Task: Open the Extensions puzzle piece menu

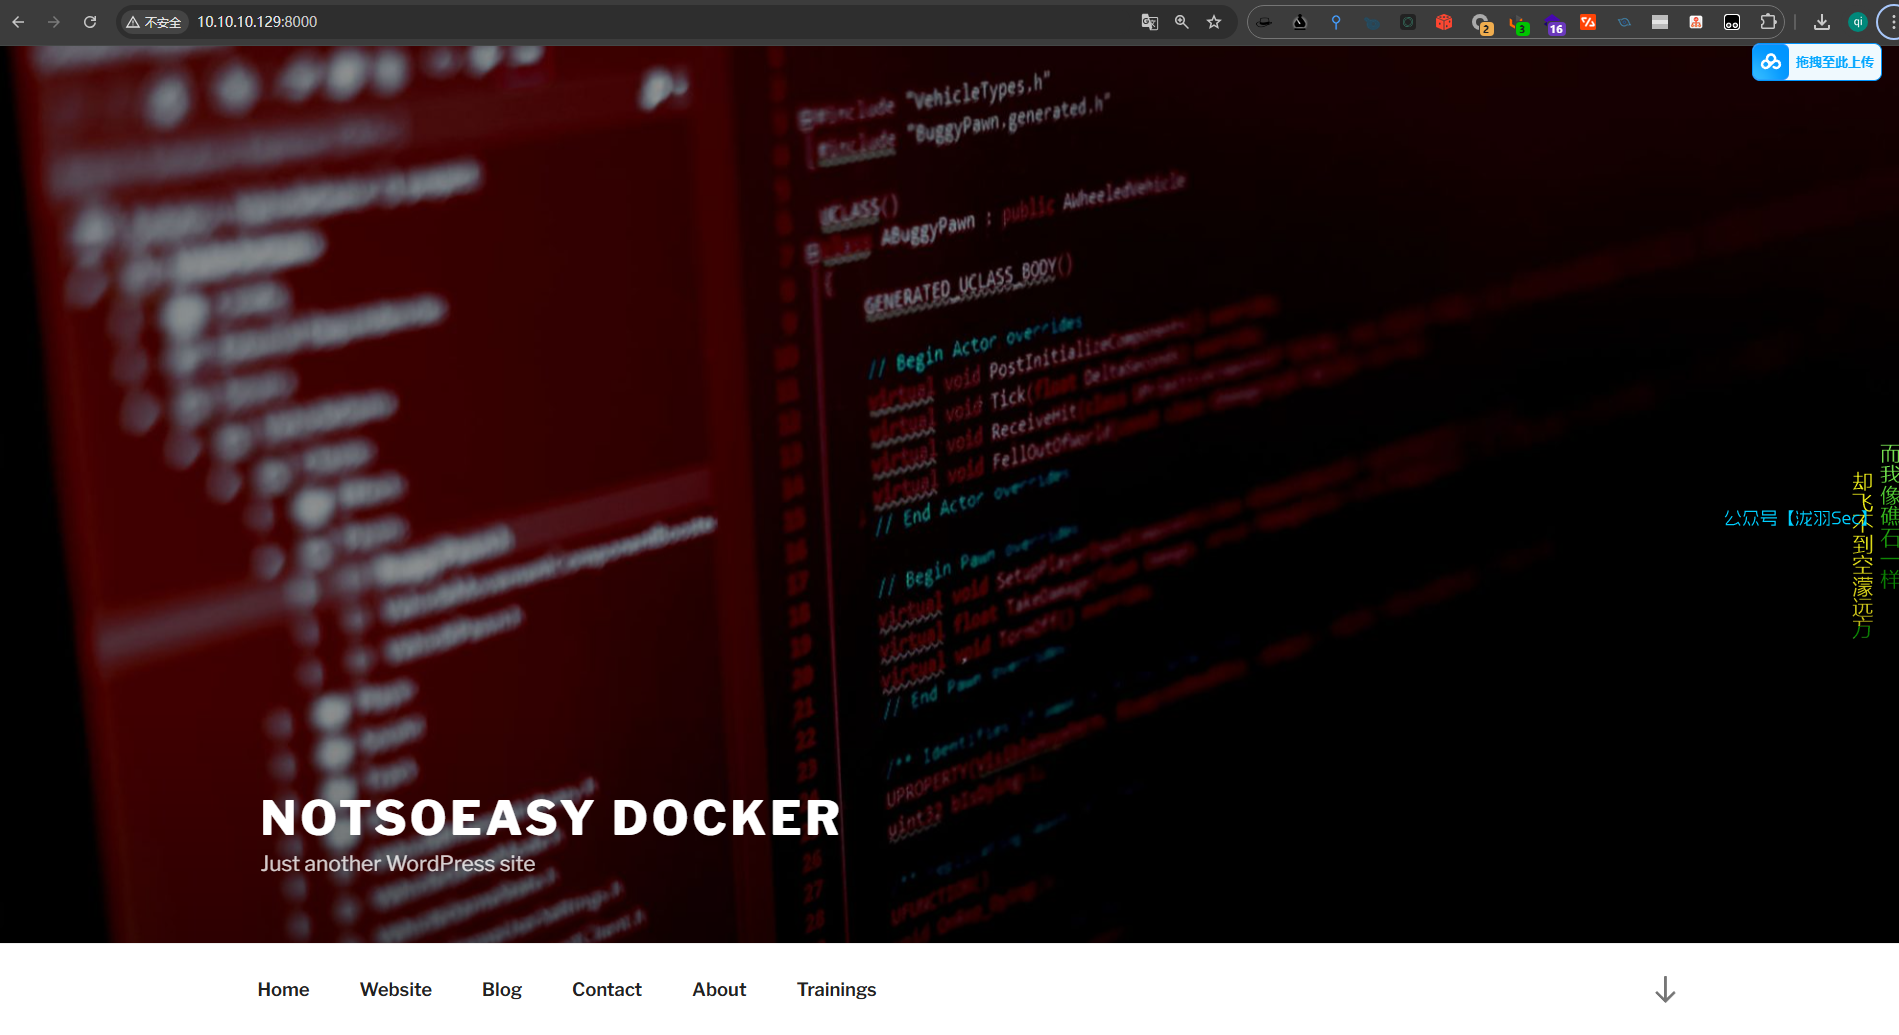Action: pos(1768,22)
